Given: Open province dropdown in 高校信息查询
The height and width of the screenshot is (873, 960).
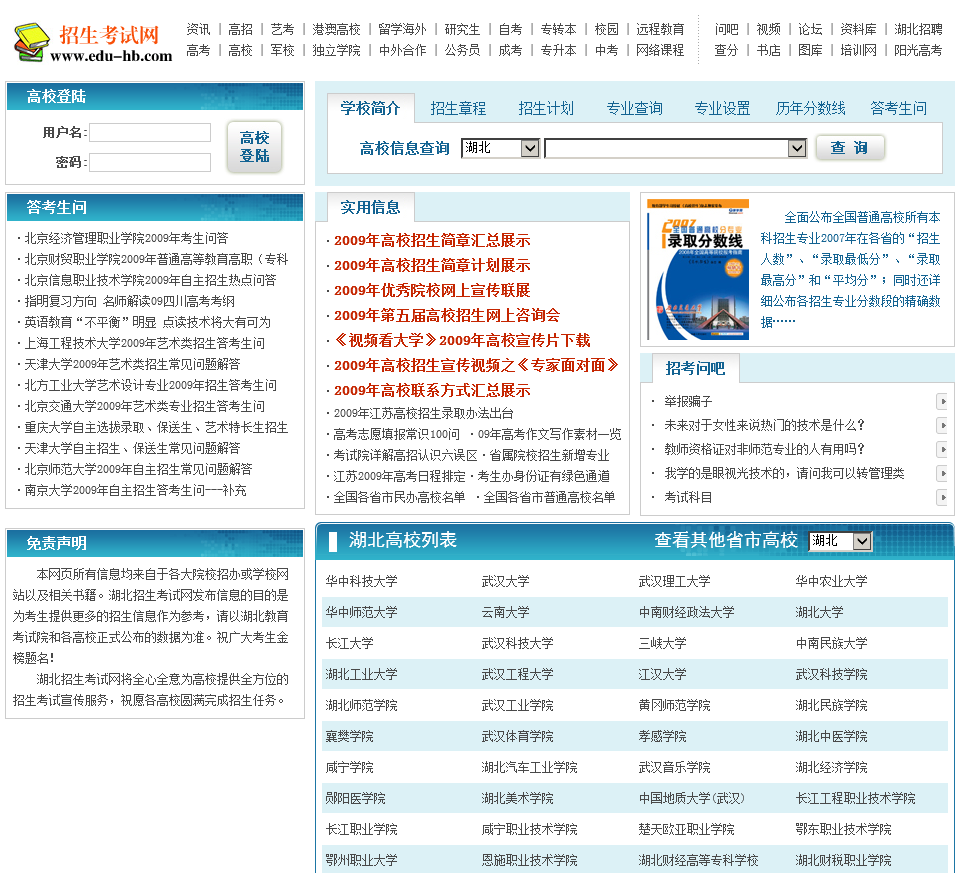Looking at the screenshot, I should (x=500, y=148).
